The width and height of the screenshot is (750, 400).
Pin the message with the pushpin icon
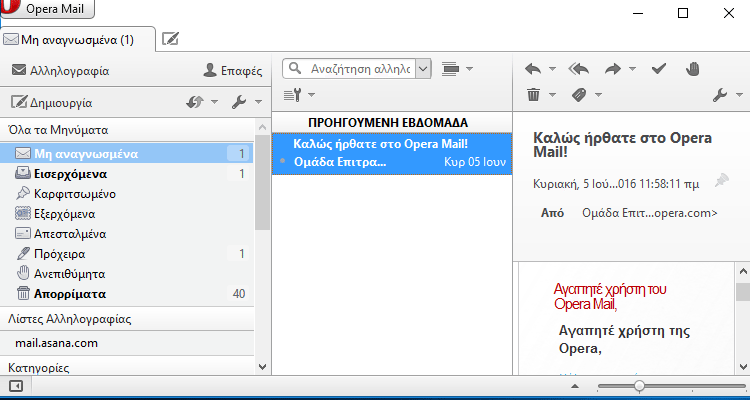click(x=721, y=181)
